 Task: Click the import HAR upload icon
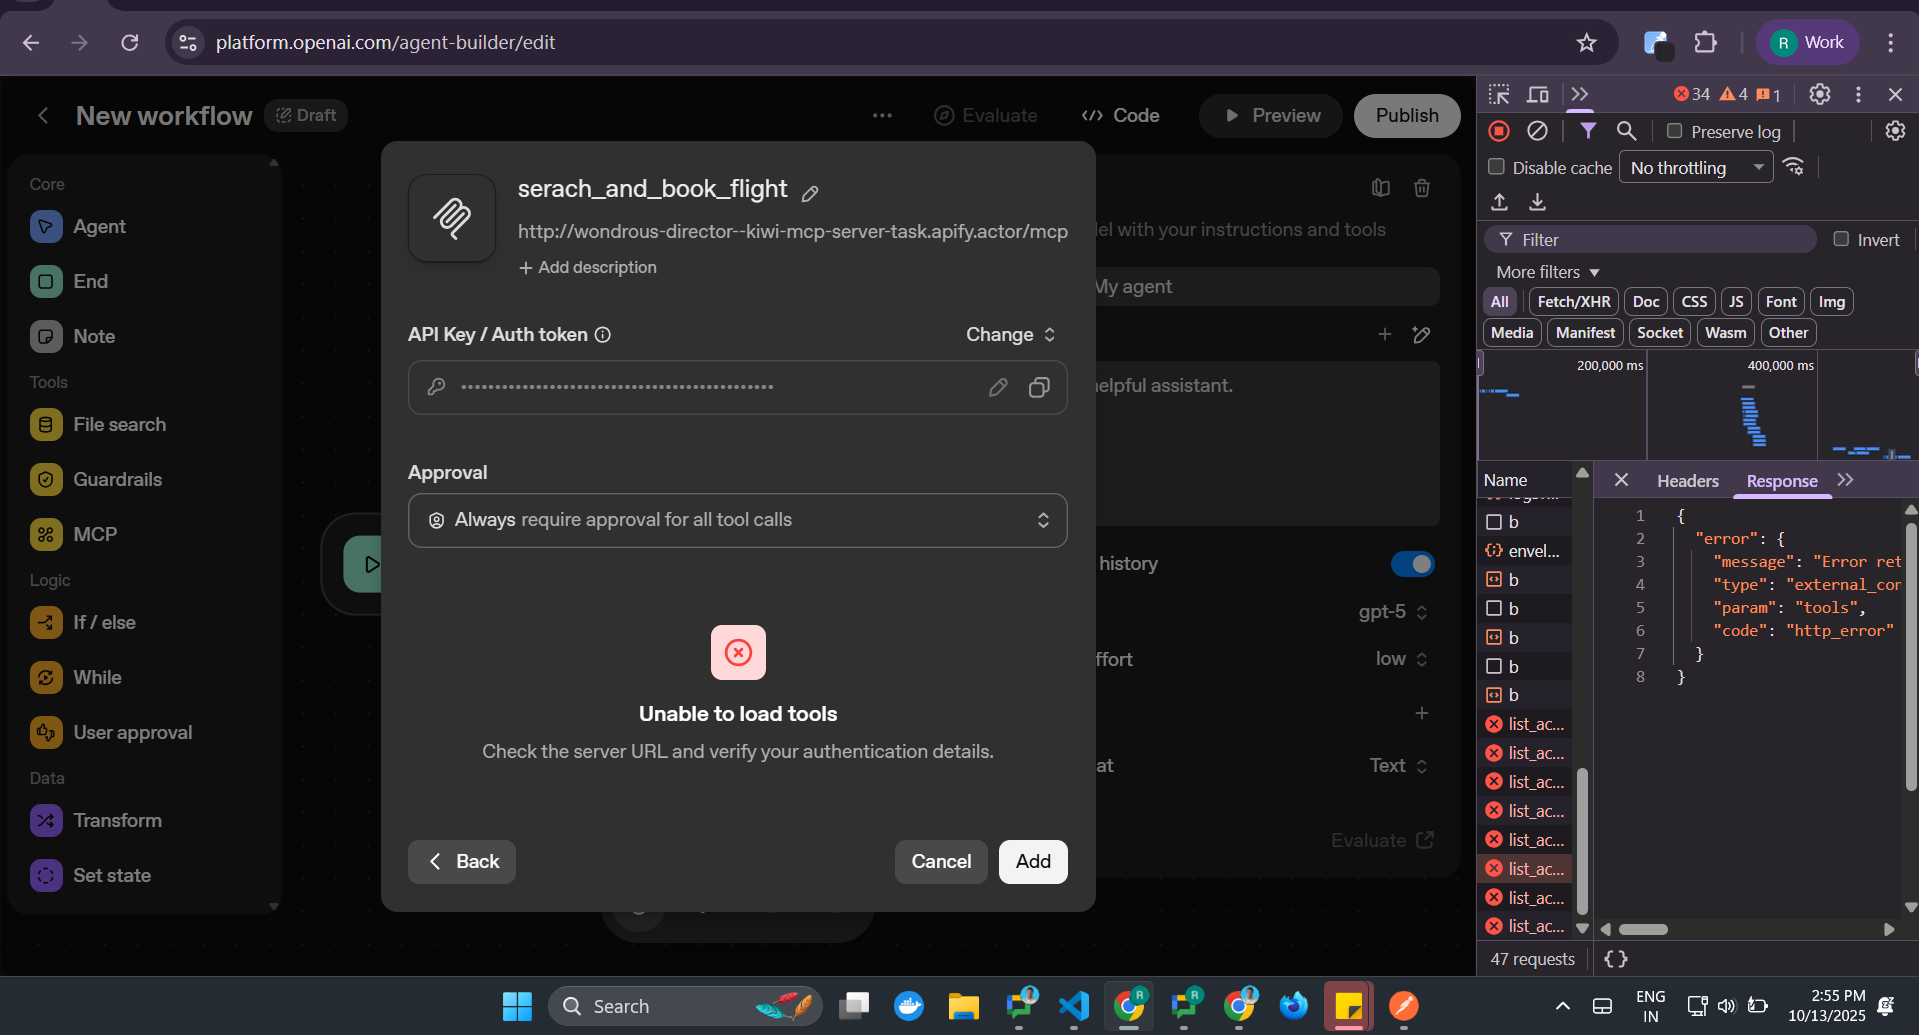point(1499,202)
